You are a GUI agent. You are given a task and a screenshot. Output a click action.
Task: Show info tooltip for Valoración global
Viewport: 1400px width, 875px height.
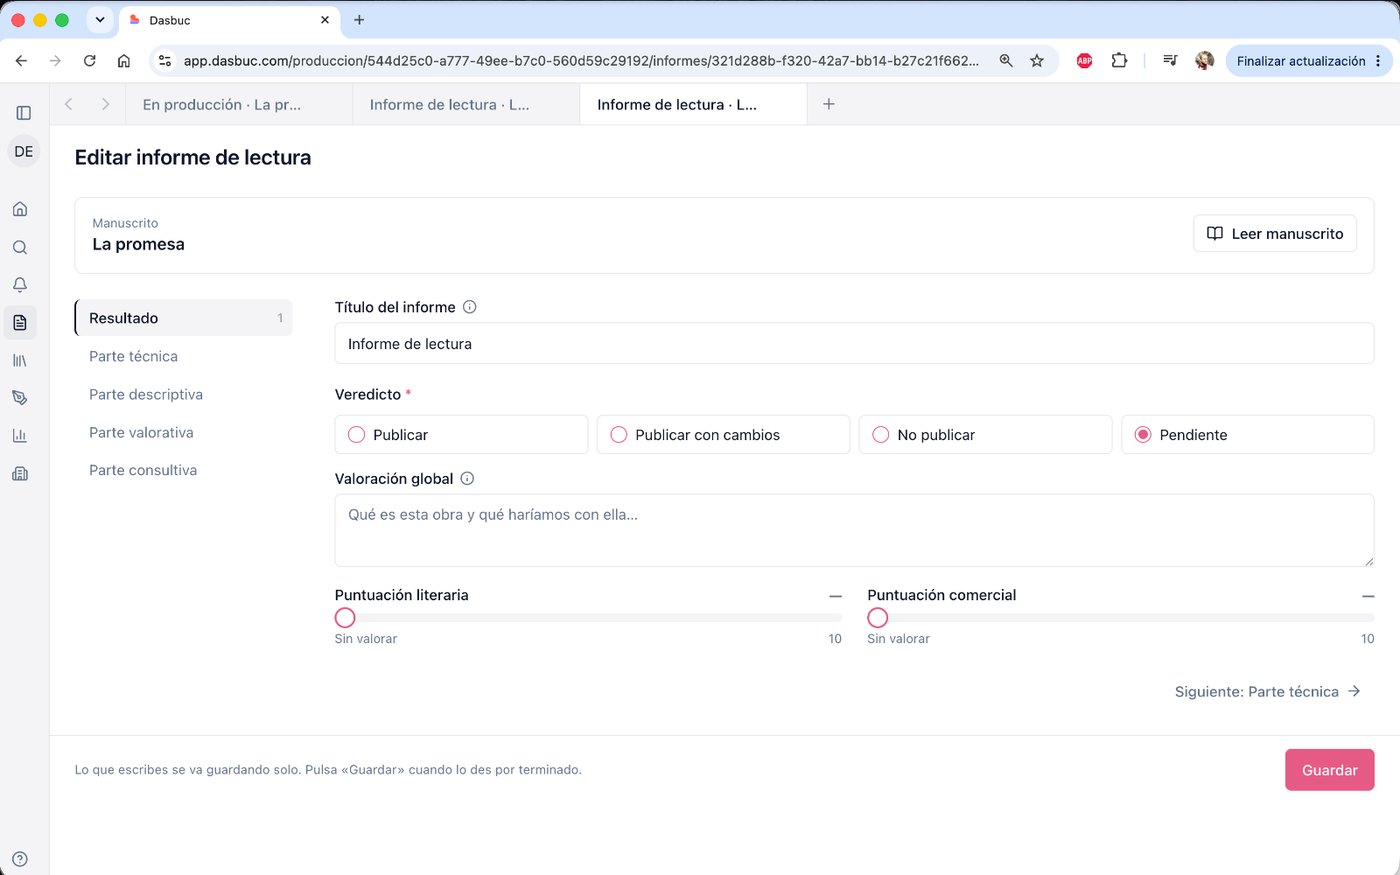(x=467, y=479)
